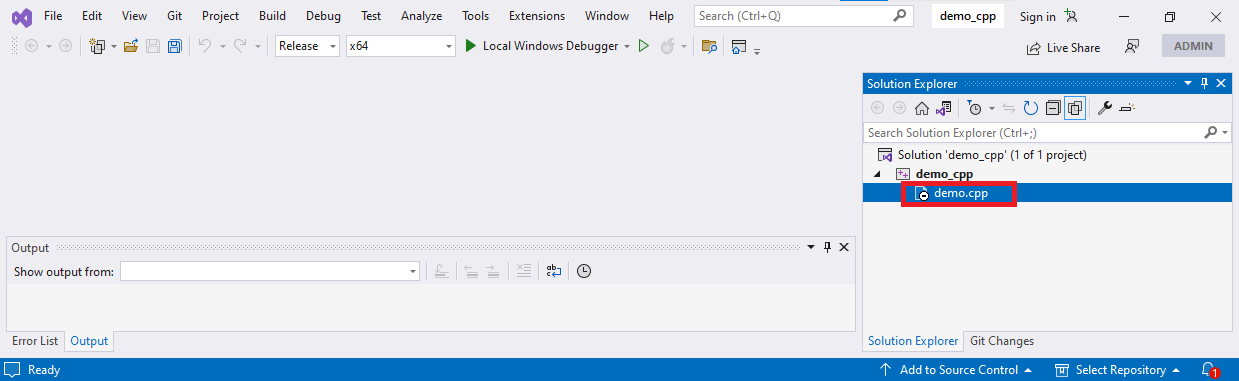Image resolution: width=1239 pixels, height=381 pixels.
Task: Click Add to Source Control in status bar
Action: pos(956,370)
